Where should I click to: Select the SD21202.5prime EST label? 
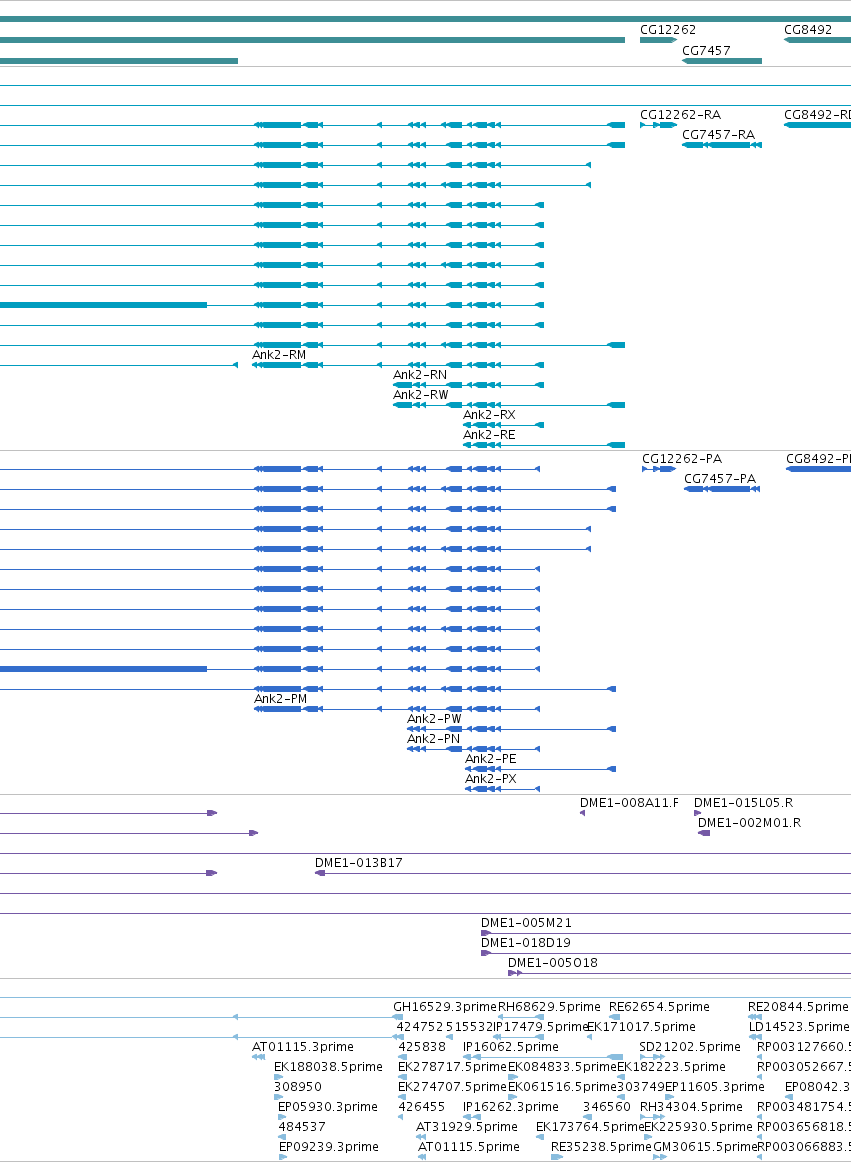click(689, 1047)
